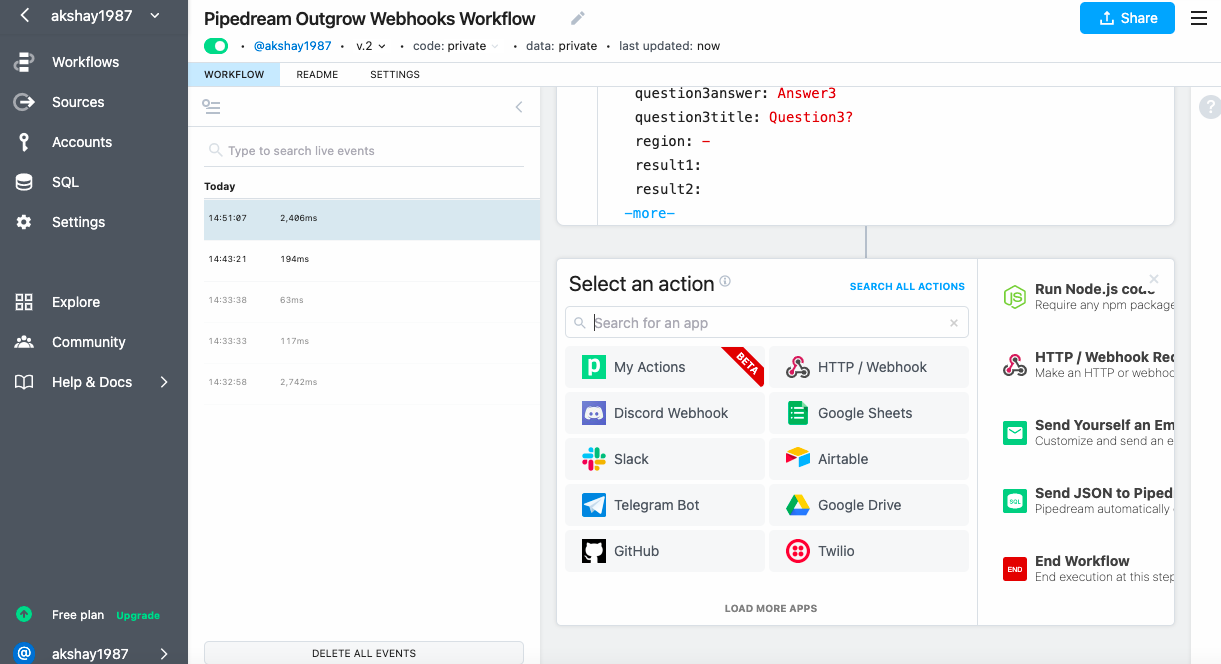
Task: Clear the app search field with the x icon
Action: 954,323
